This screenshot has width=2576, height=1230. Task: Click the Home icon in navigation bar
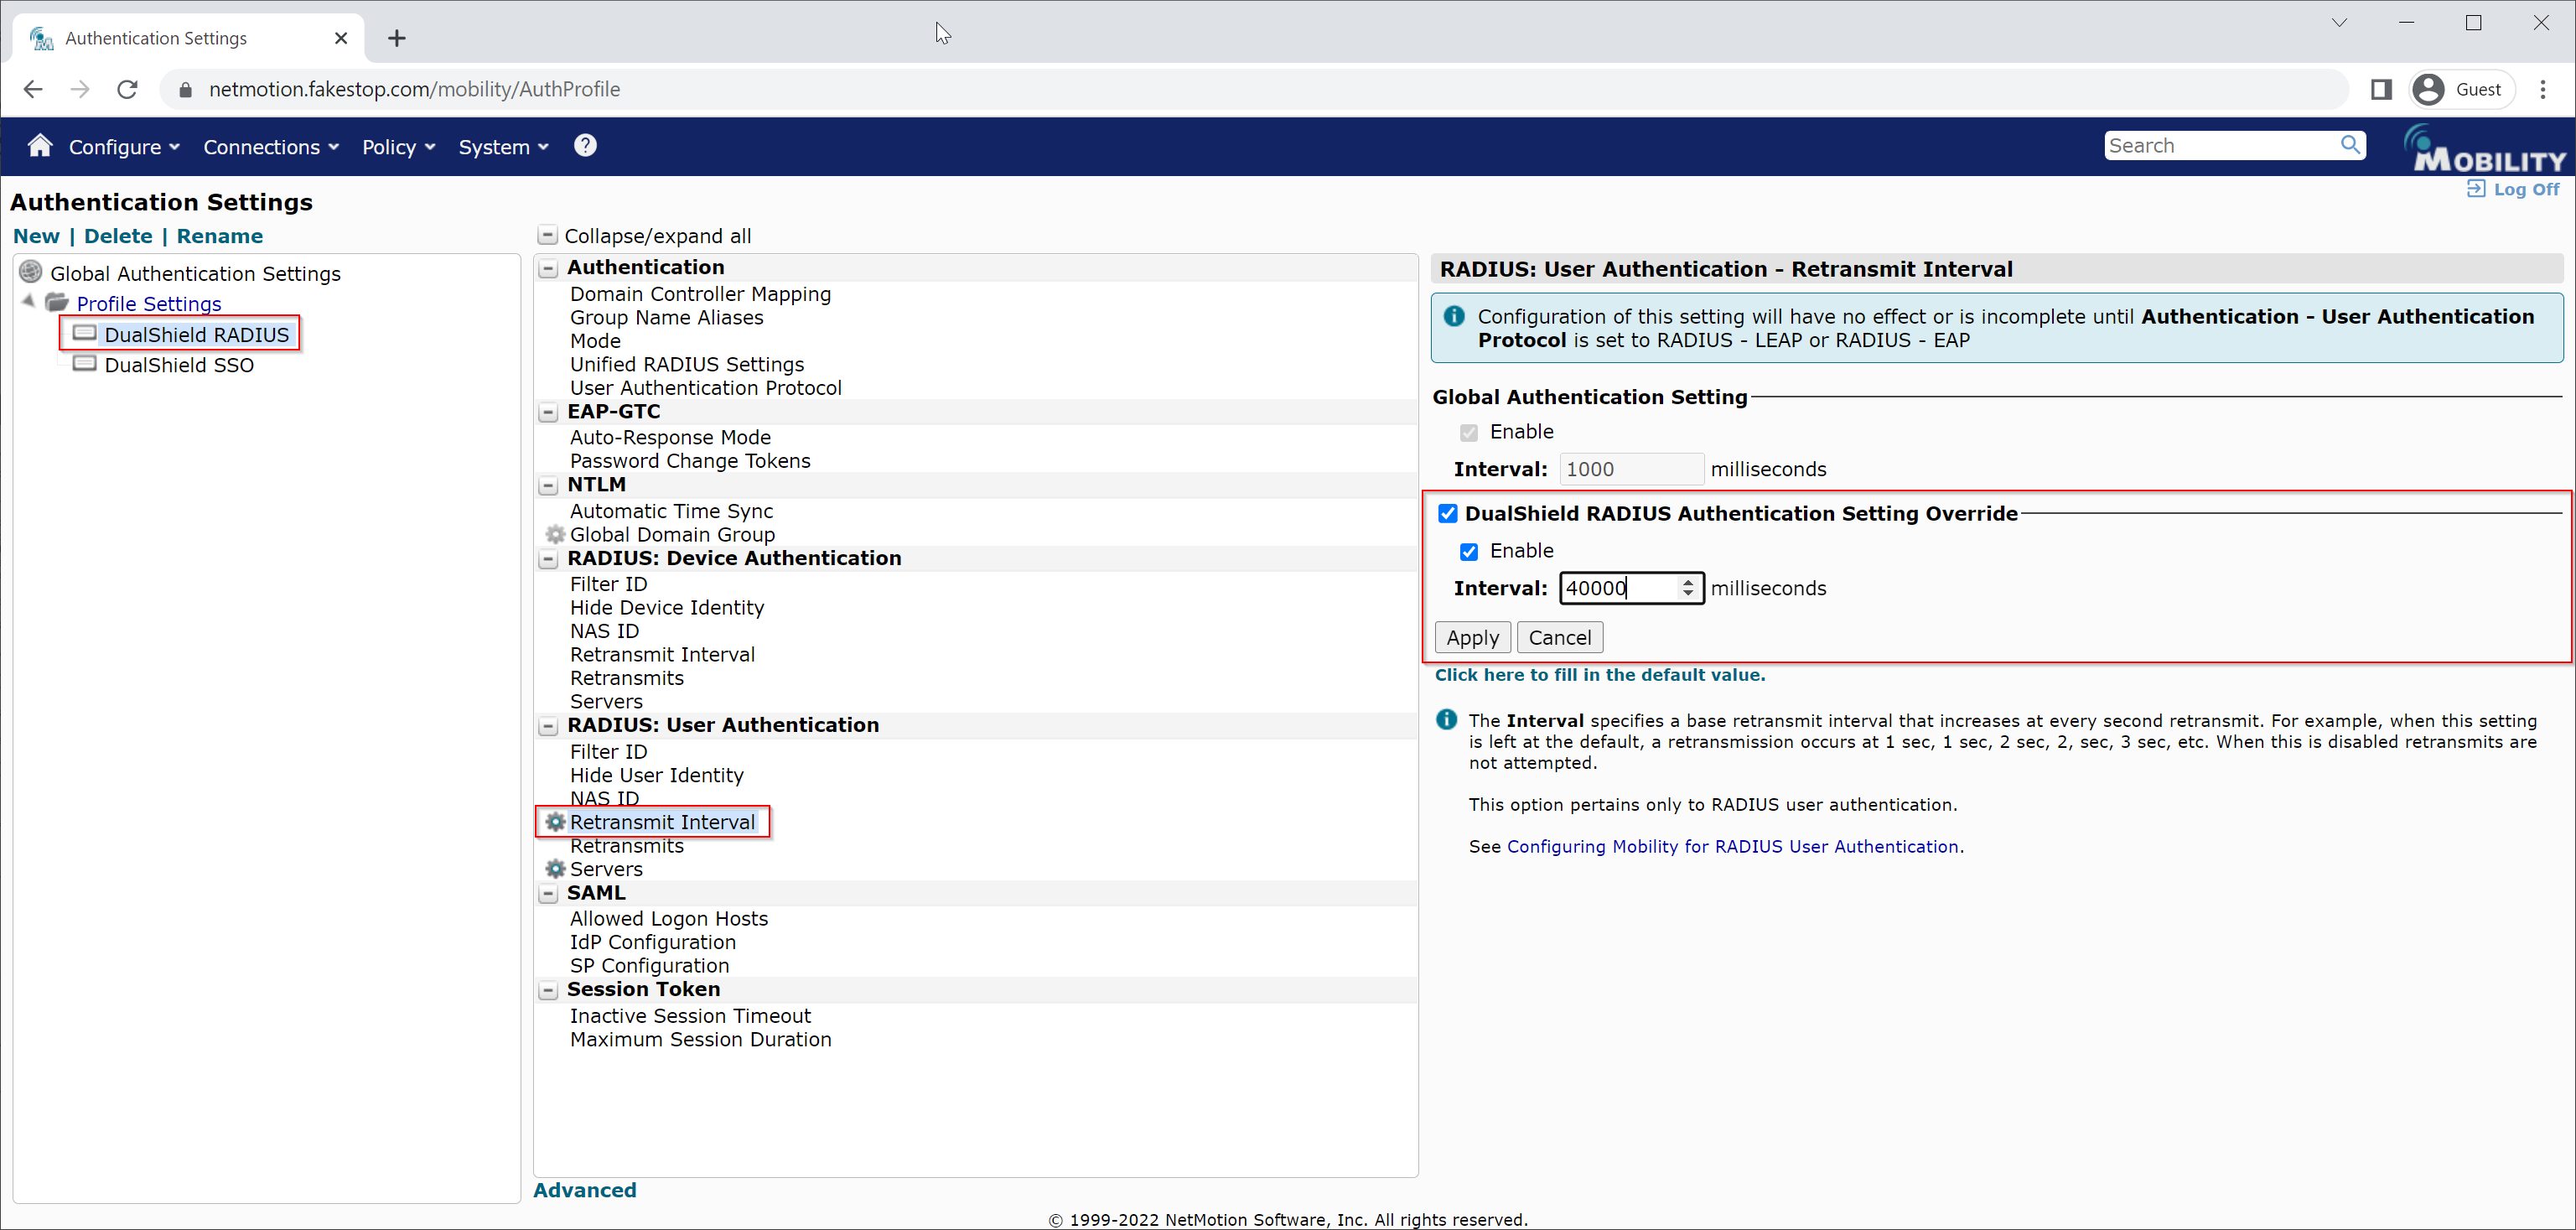(40, 146)
